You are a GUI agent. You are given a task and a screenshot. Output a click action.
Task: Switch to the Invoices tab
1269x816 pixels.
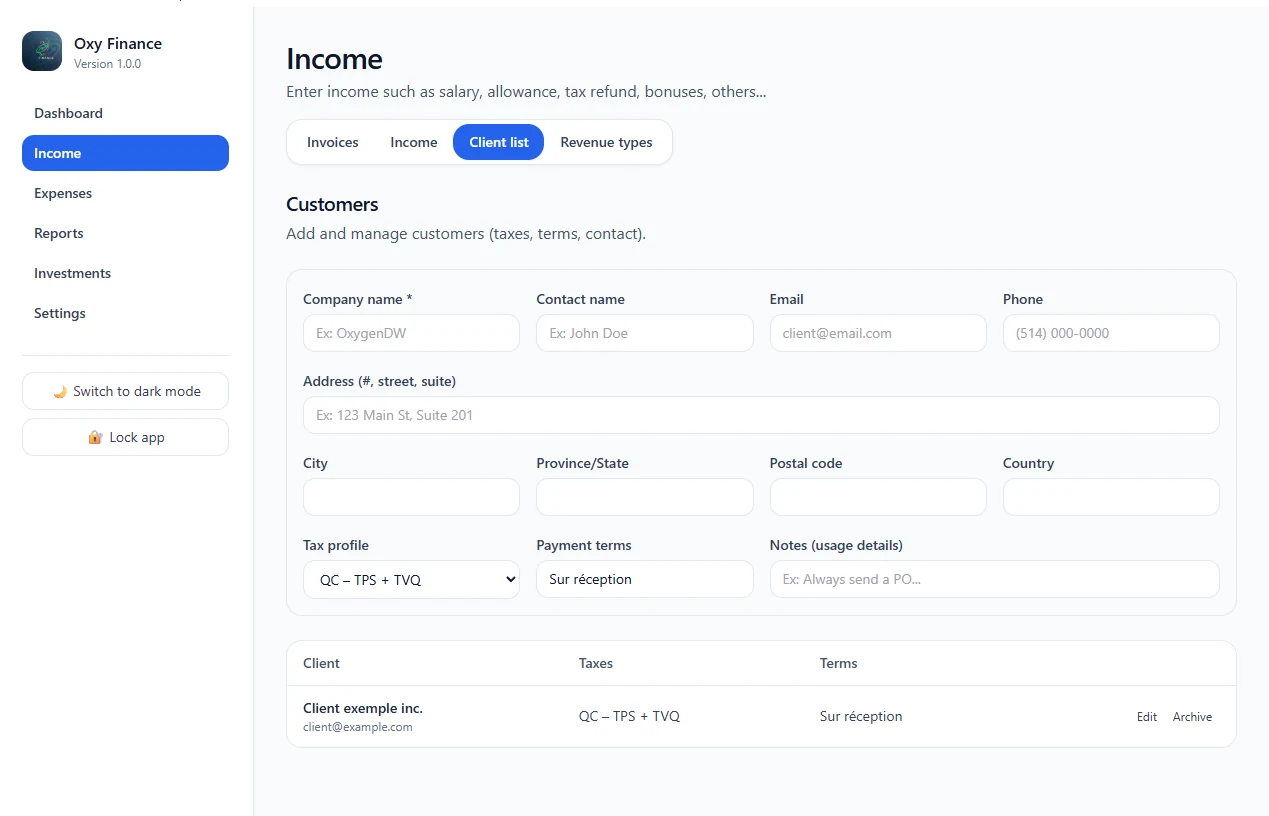pyautogui.click(x=332, y=142)
